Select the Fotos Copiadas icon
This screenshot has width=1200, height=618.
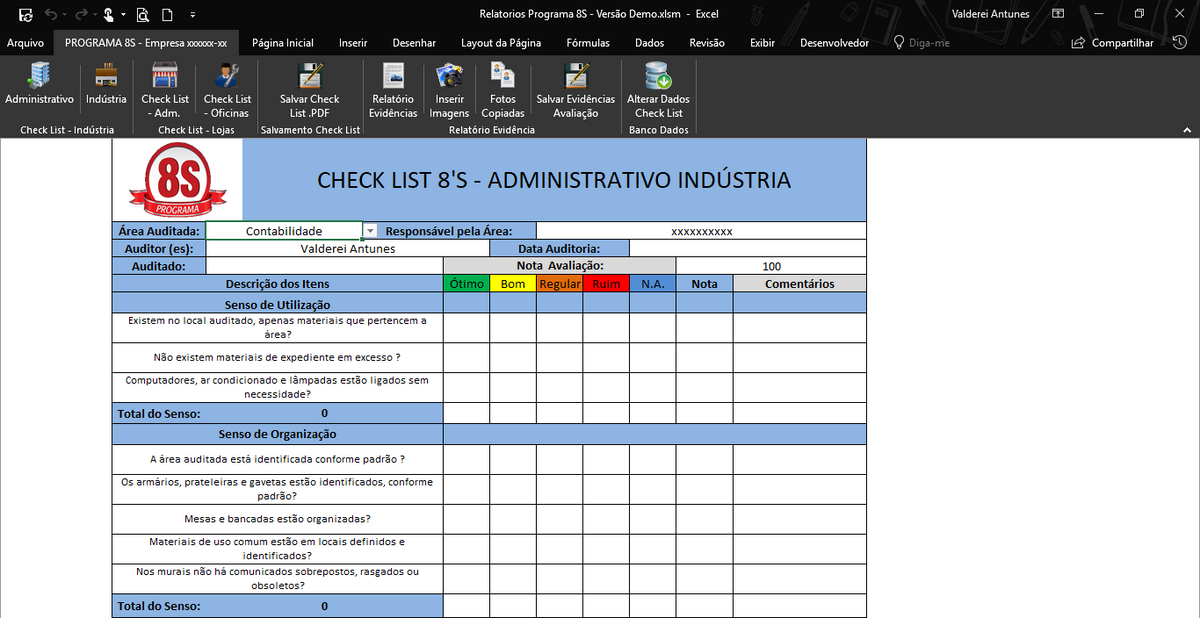click(x=502, y=90)
